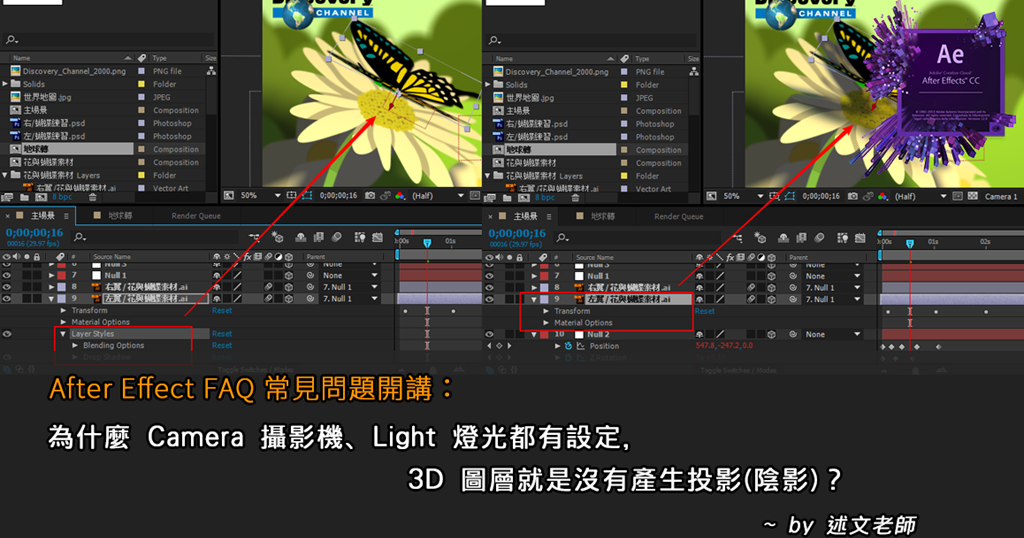Toggle the Layer Styles eye in the left timeline

coord(7,334)
